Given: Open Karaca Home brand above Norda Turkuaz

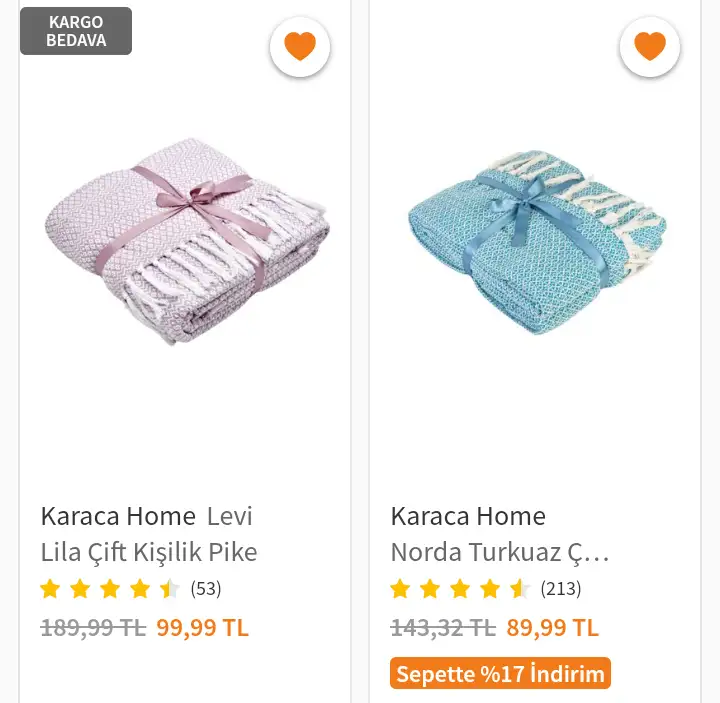Looking at the screenshot, I should coord(468,517).
